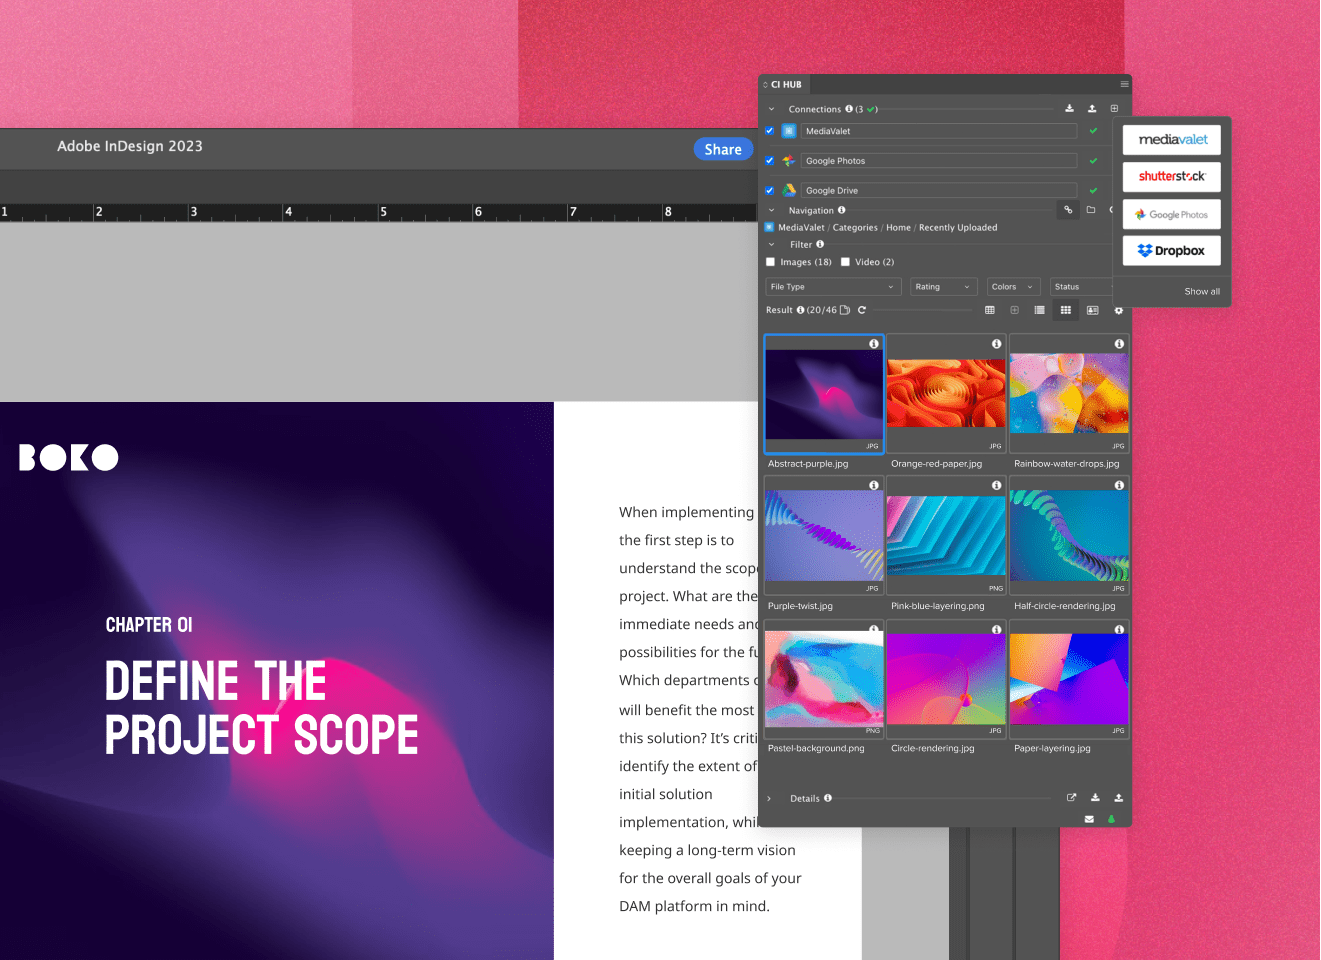The width and height of the screenshot is (1321, 960).
Task: Click the blue Share button in InDesign
Action: [723, 149]
